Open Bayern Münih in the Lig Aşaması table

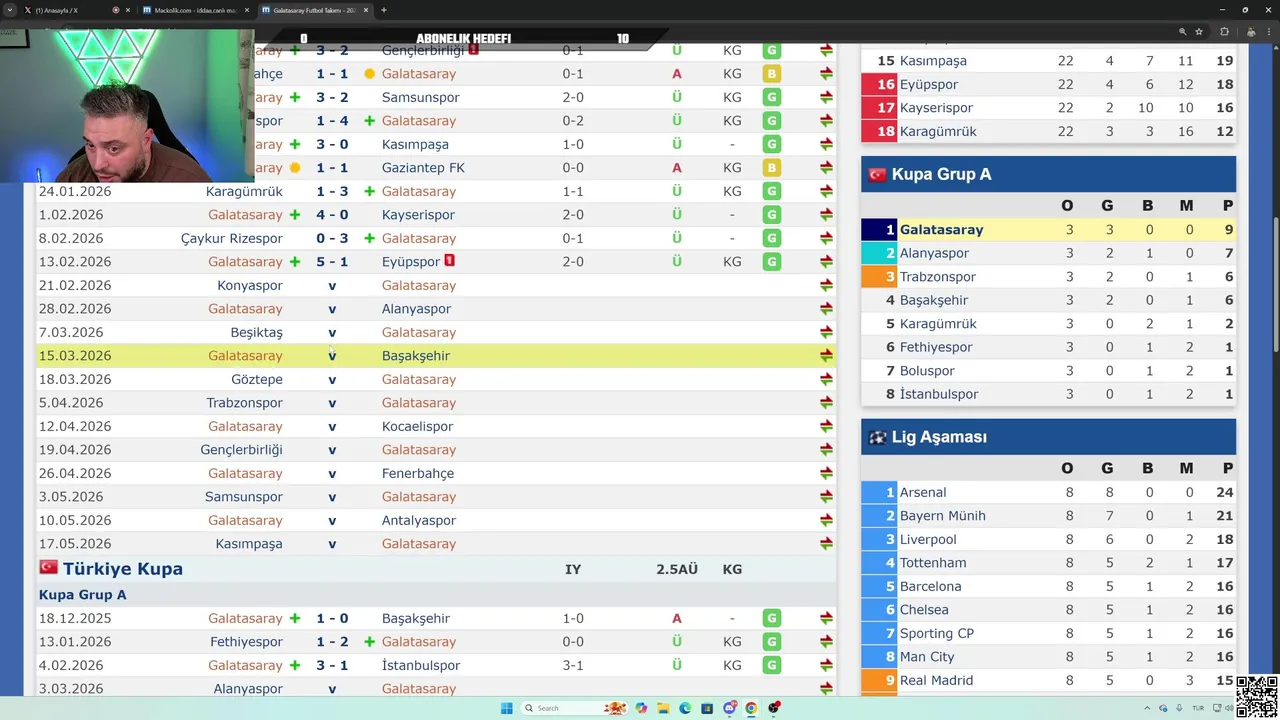pyautogui.click(x=942, y=516)
